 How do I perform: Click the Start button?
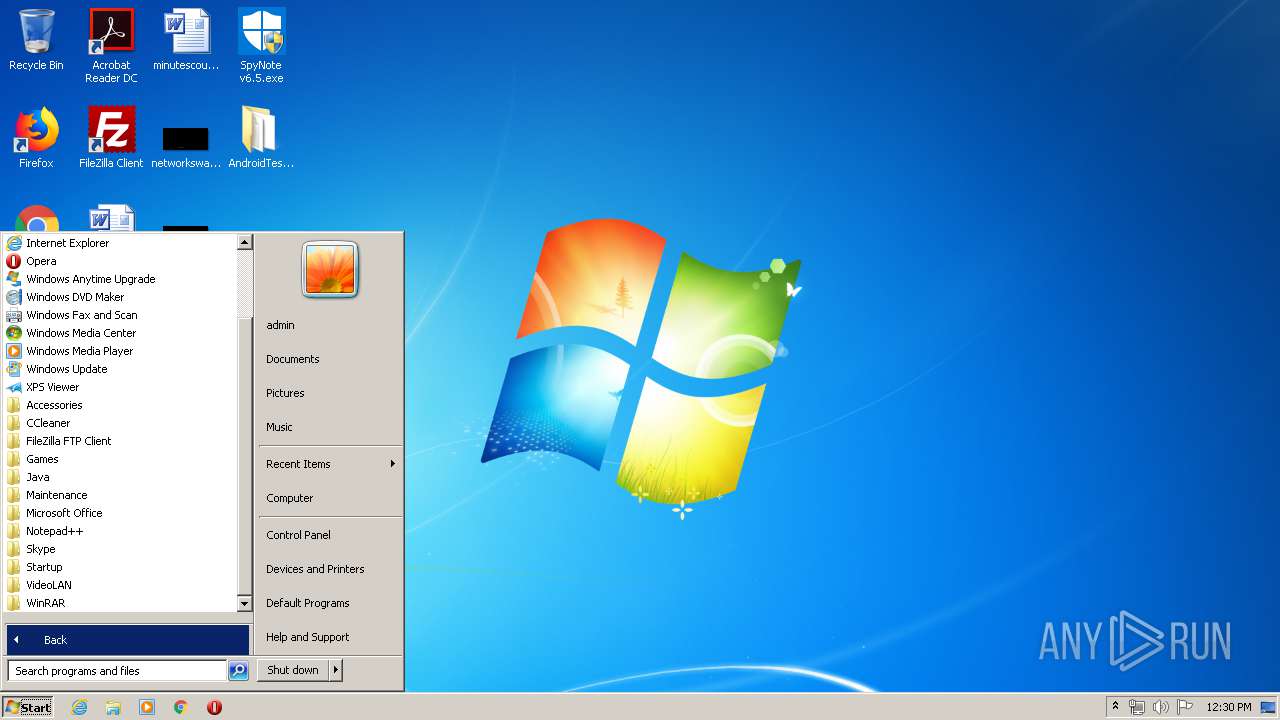pyautogui.click(x=28, y=707)
